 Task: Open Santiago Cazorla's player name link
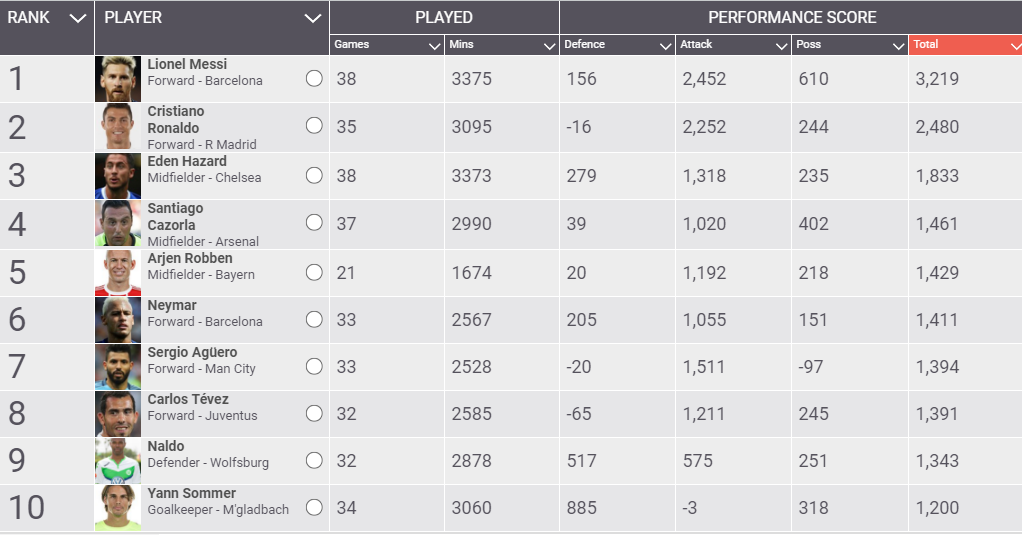pos(175,217)
